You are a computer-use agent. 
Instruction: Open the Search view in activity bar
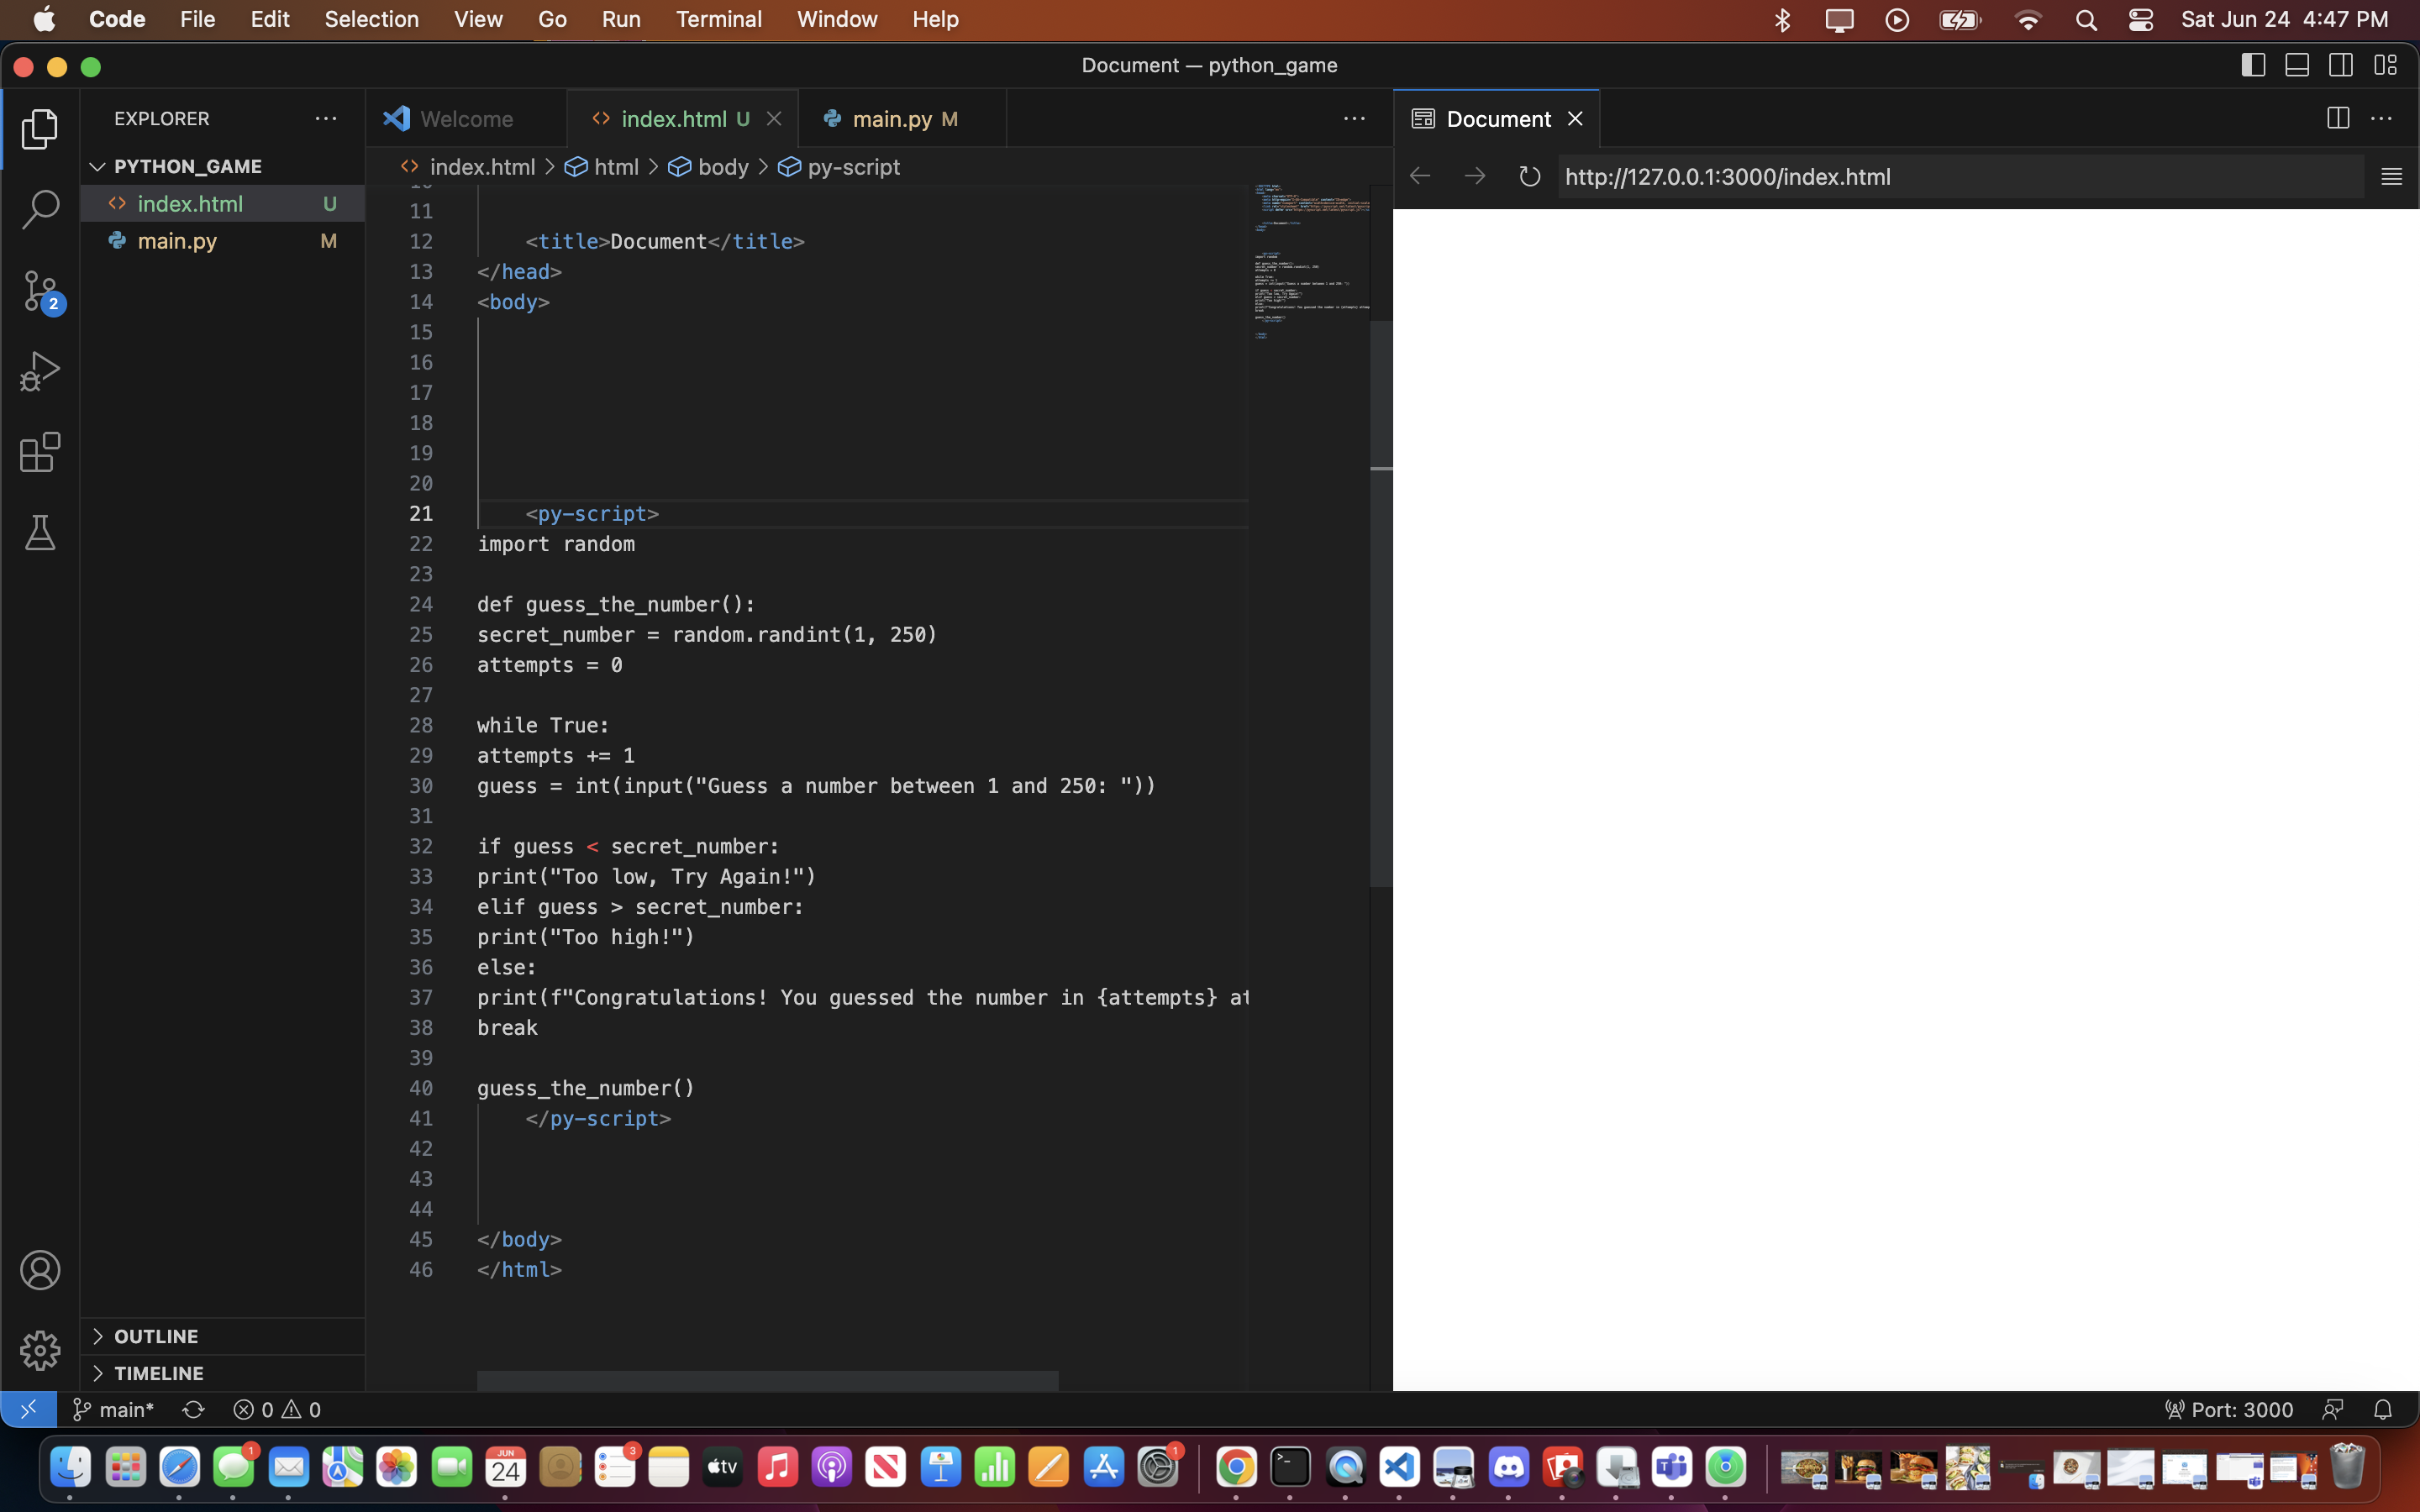pos(40,210)
